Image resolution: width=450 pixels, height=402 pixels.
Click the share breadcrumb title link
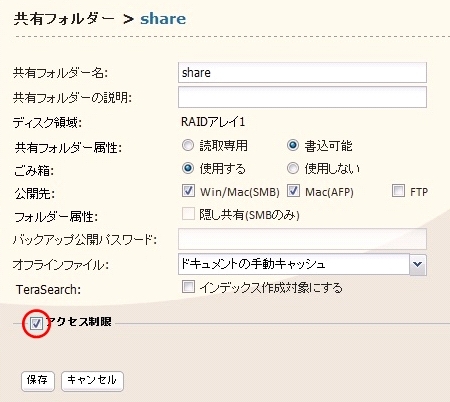coord(163,19)
